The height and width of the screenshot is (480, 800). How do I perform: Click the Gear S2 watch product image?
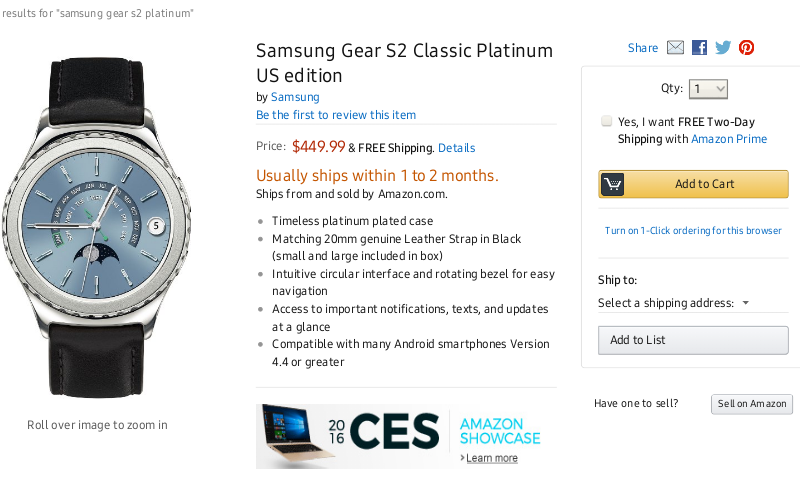coord(97,227)
